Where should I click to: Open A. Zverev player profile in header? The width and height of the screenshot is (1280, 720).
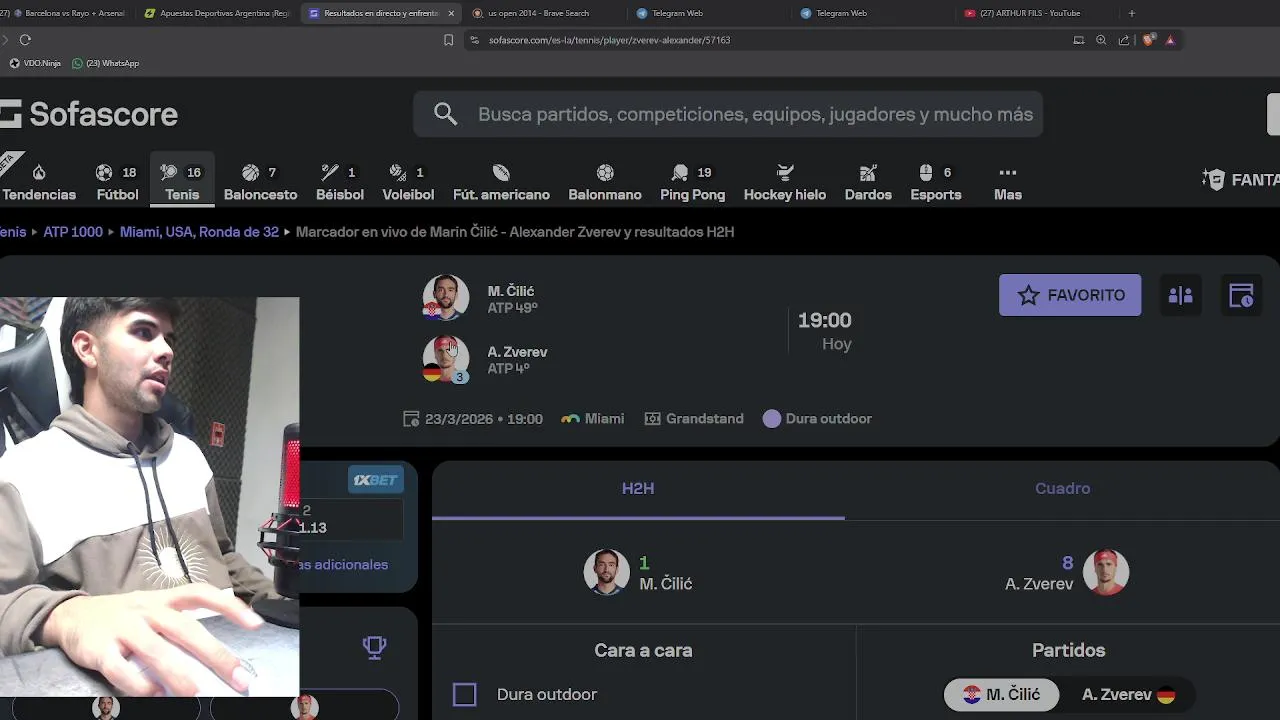coord(517,352)
